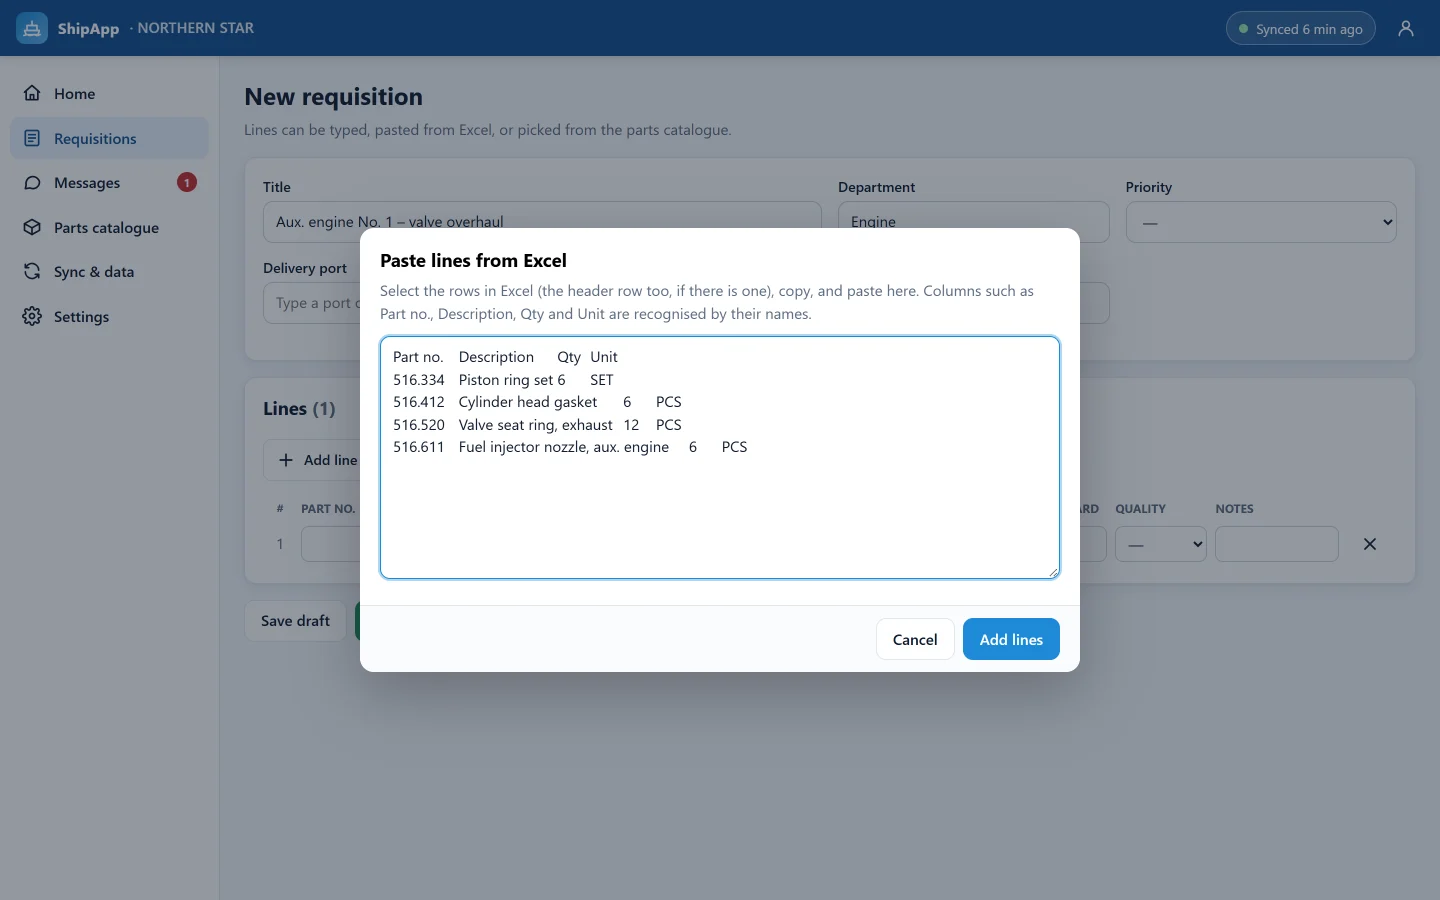Click the ShipApp ship logo icon

pyautogui.click(x=32, y=28)
